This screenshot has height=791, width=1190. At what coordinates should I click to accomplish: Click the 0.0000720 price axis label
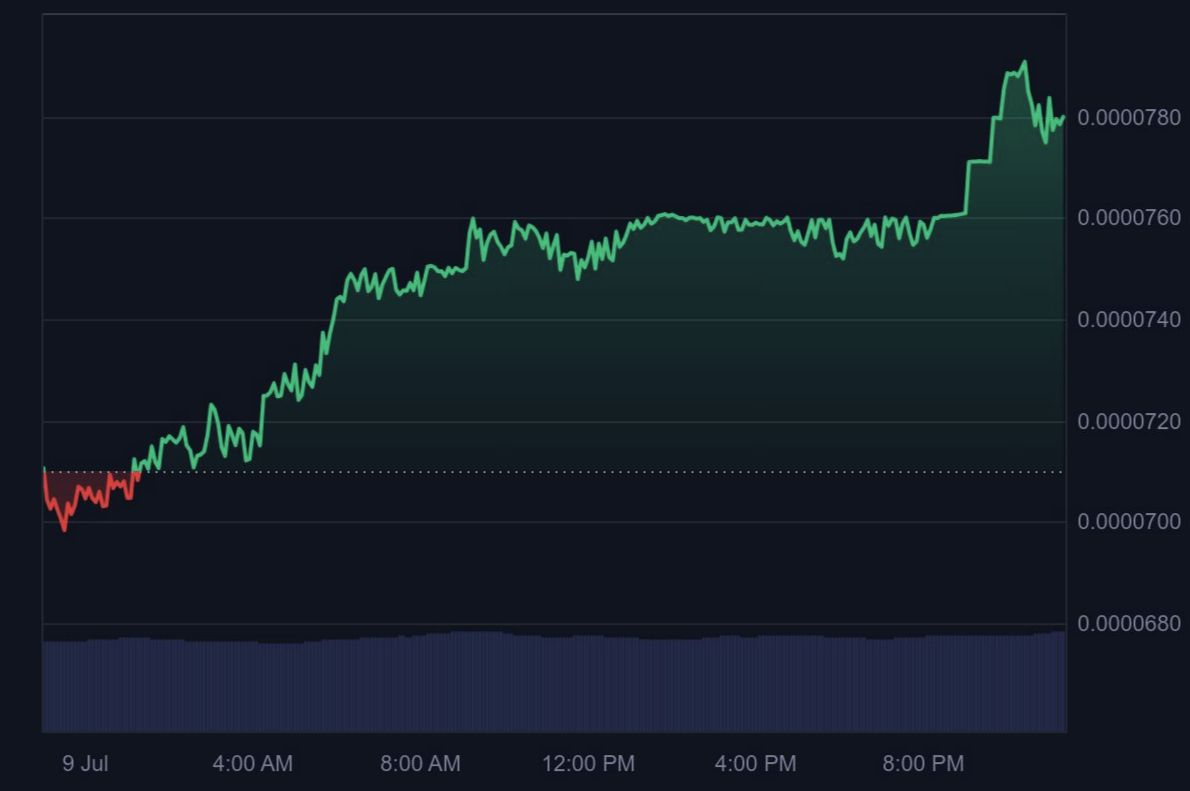pyautogui.click(x=1129, y=421)
